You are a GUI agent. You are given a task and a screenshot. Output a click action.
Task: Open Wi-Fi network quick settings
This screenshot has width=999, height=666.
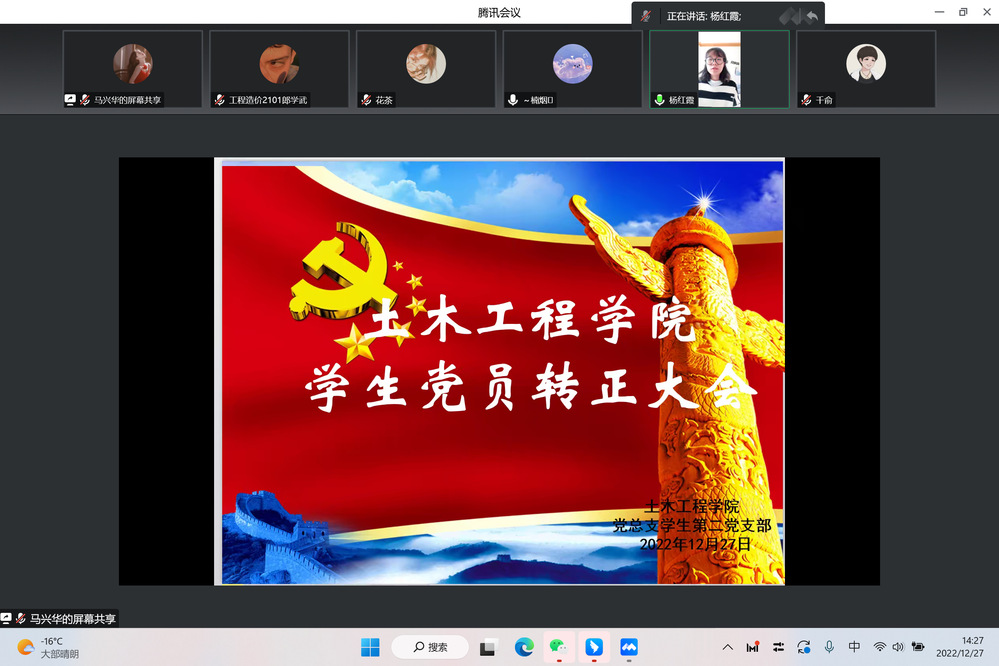coord(880,647)
